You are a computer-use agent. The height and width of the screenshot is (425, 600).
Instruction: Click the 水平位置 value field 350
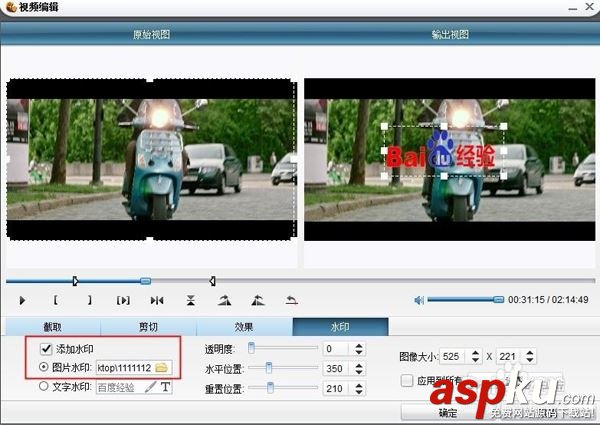338,369
